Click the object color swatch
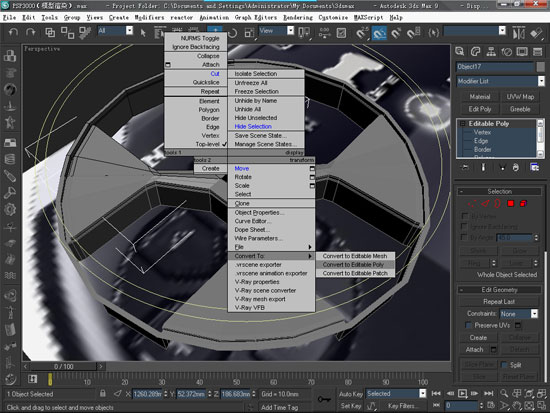This screenshot has width=550, height=413. (x=541, y=66)
